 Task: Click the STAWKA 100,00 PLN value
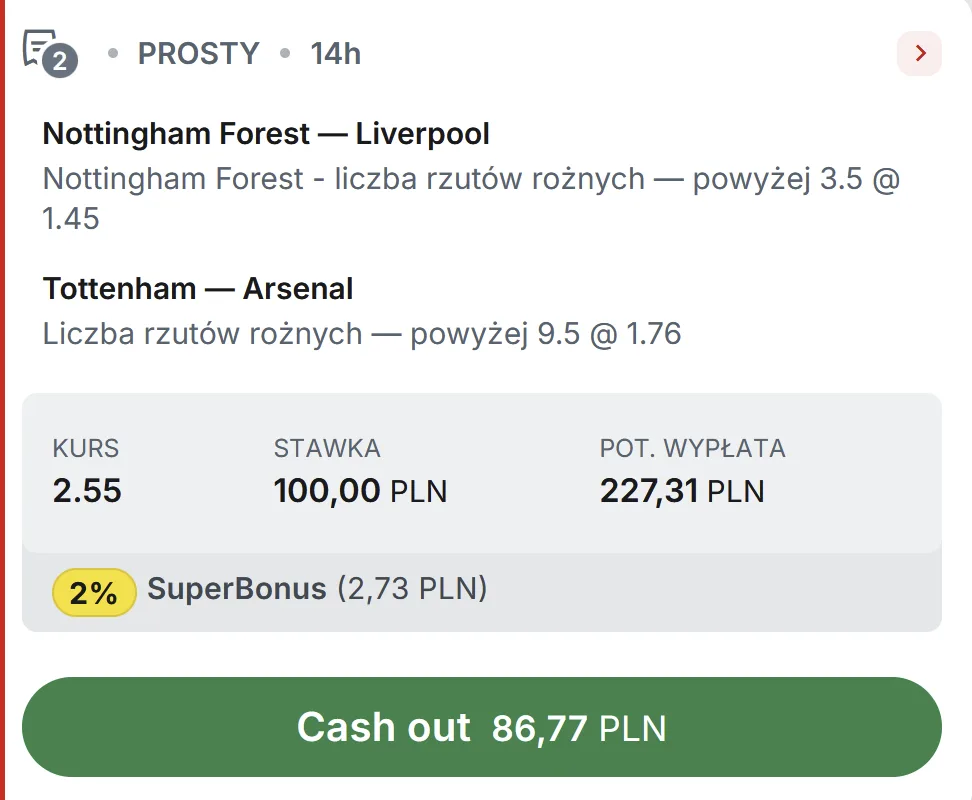tap(361, 491)
